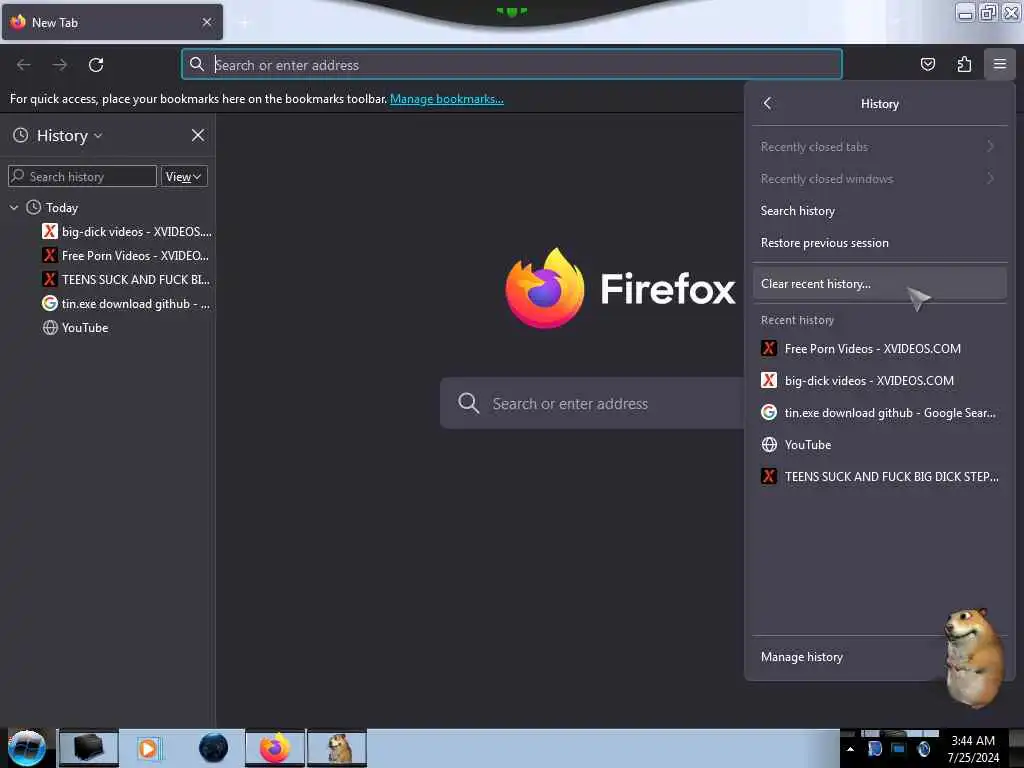Click the round tray icon nearest the clock

[x=923, y=749]
